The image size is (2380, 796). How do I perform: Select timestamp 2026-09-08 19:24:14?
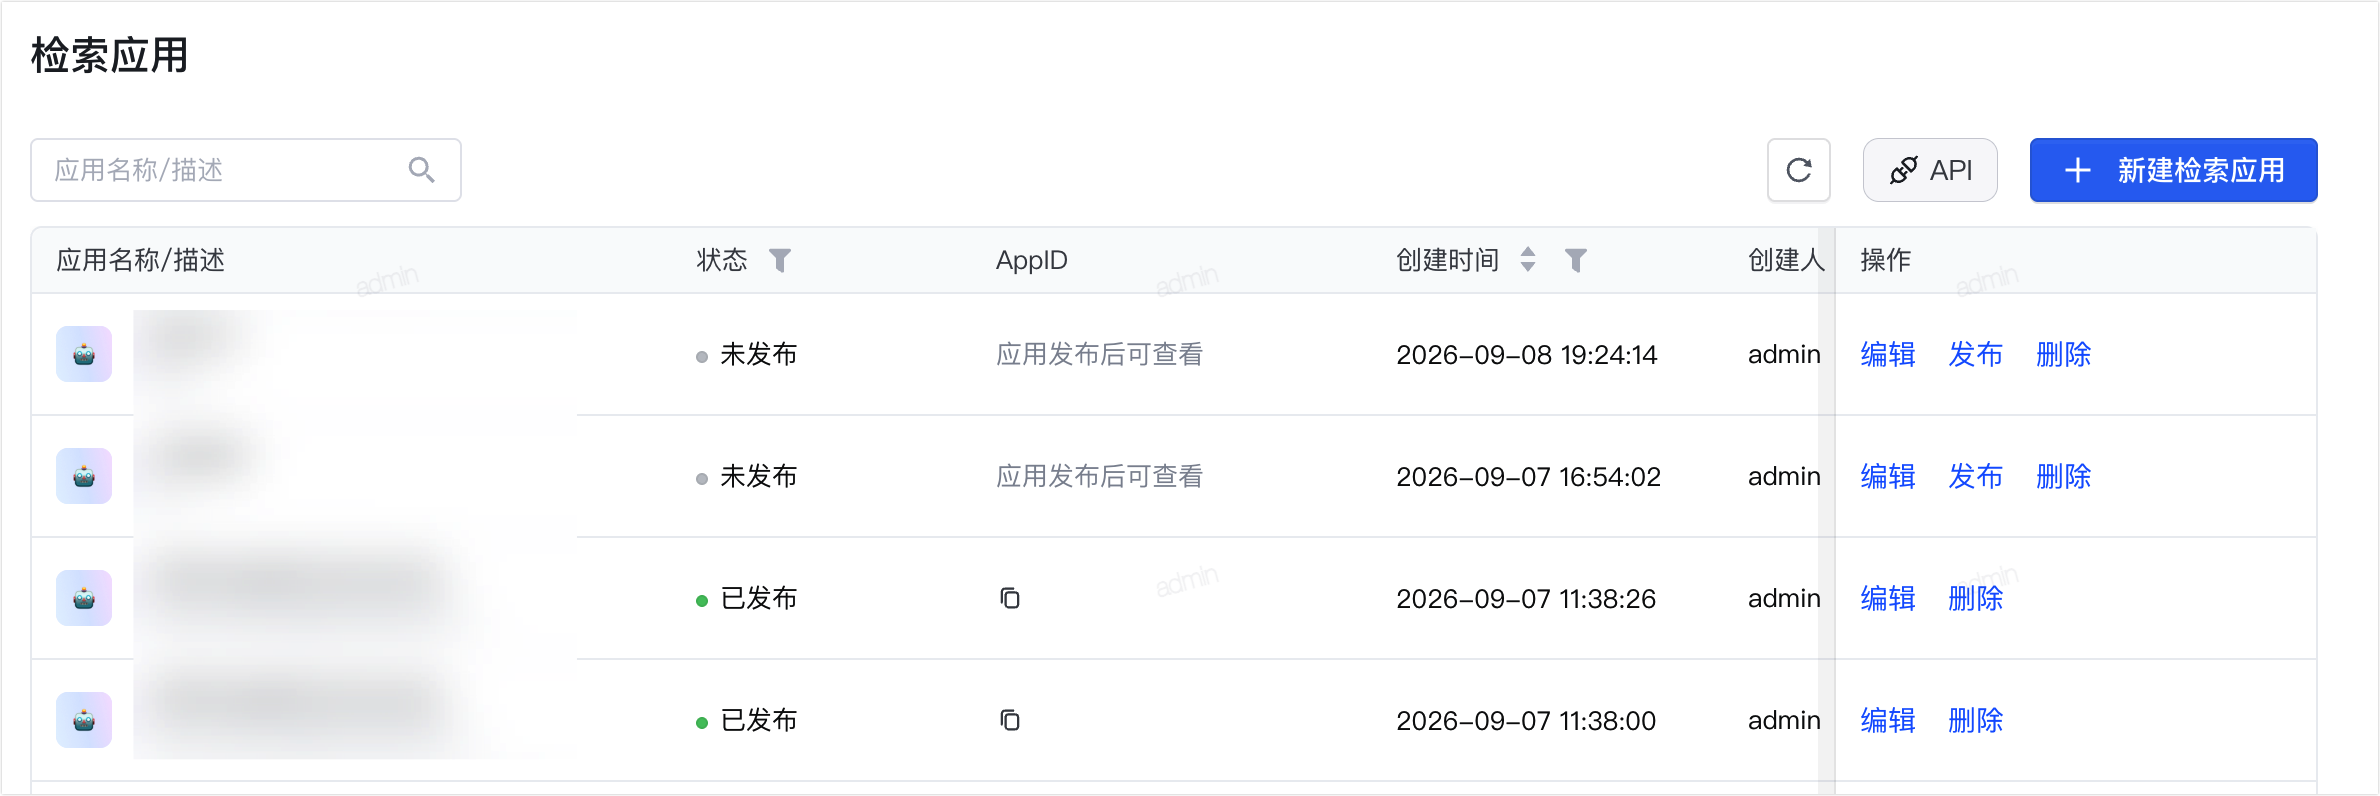pos(1527,355)
